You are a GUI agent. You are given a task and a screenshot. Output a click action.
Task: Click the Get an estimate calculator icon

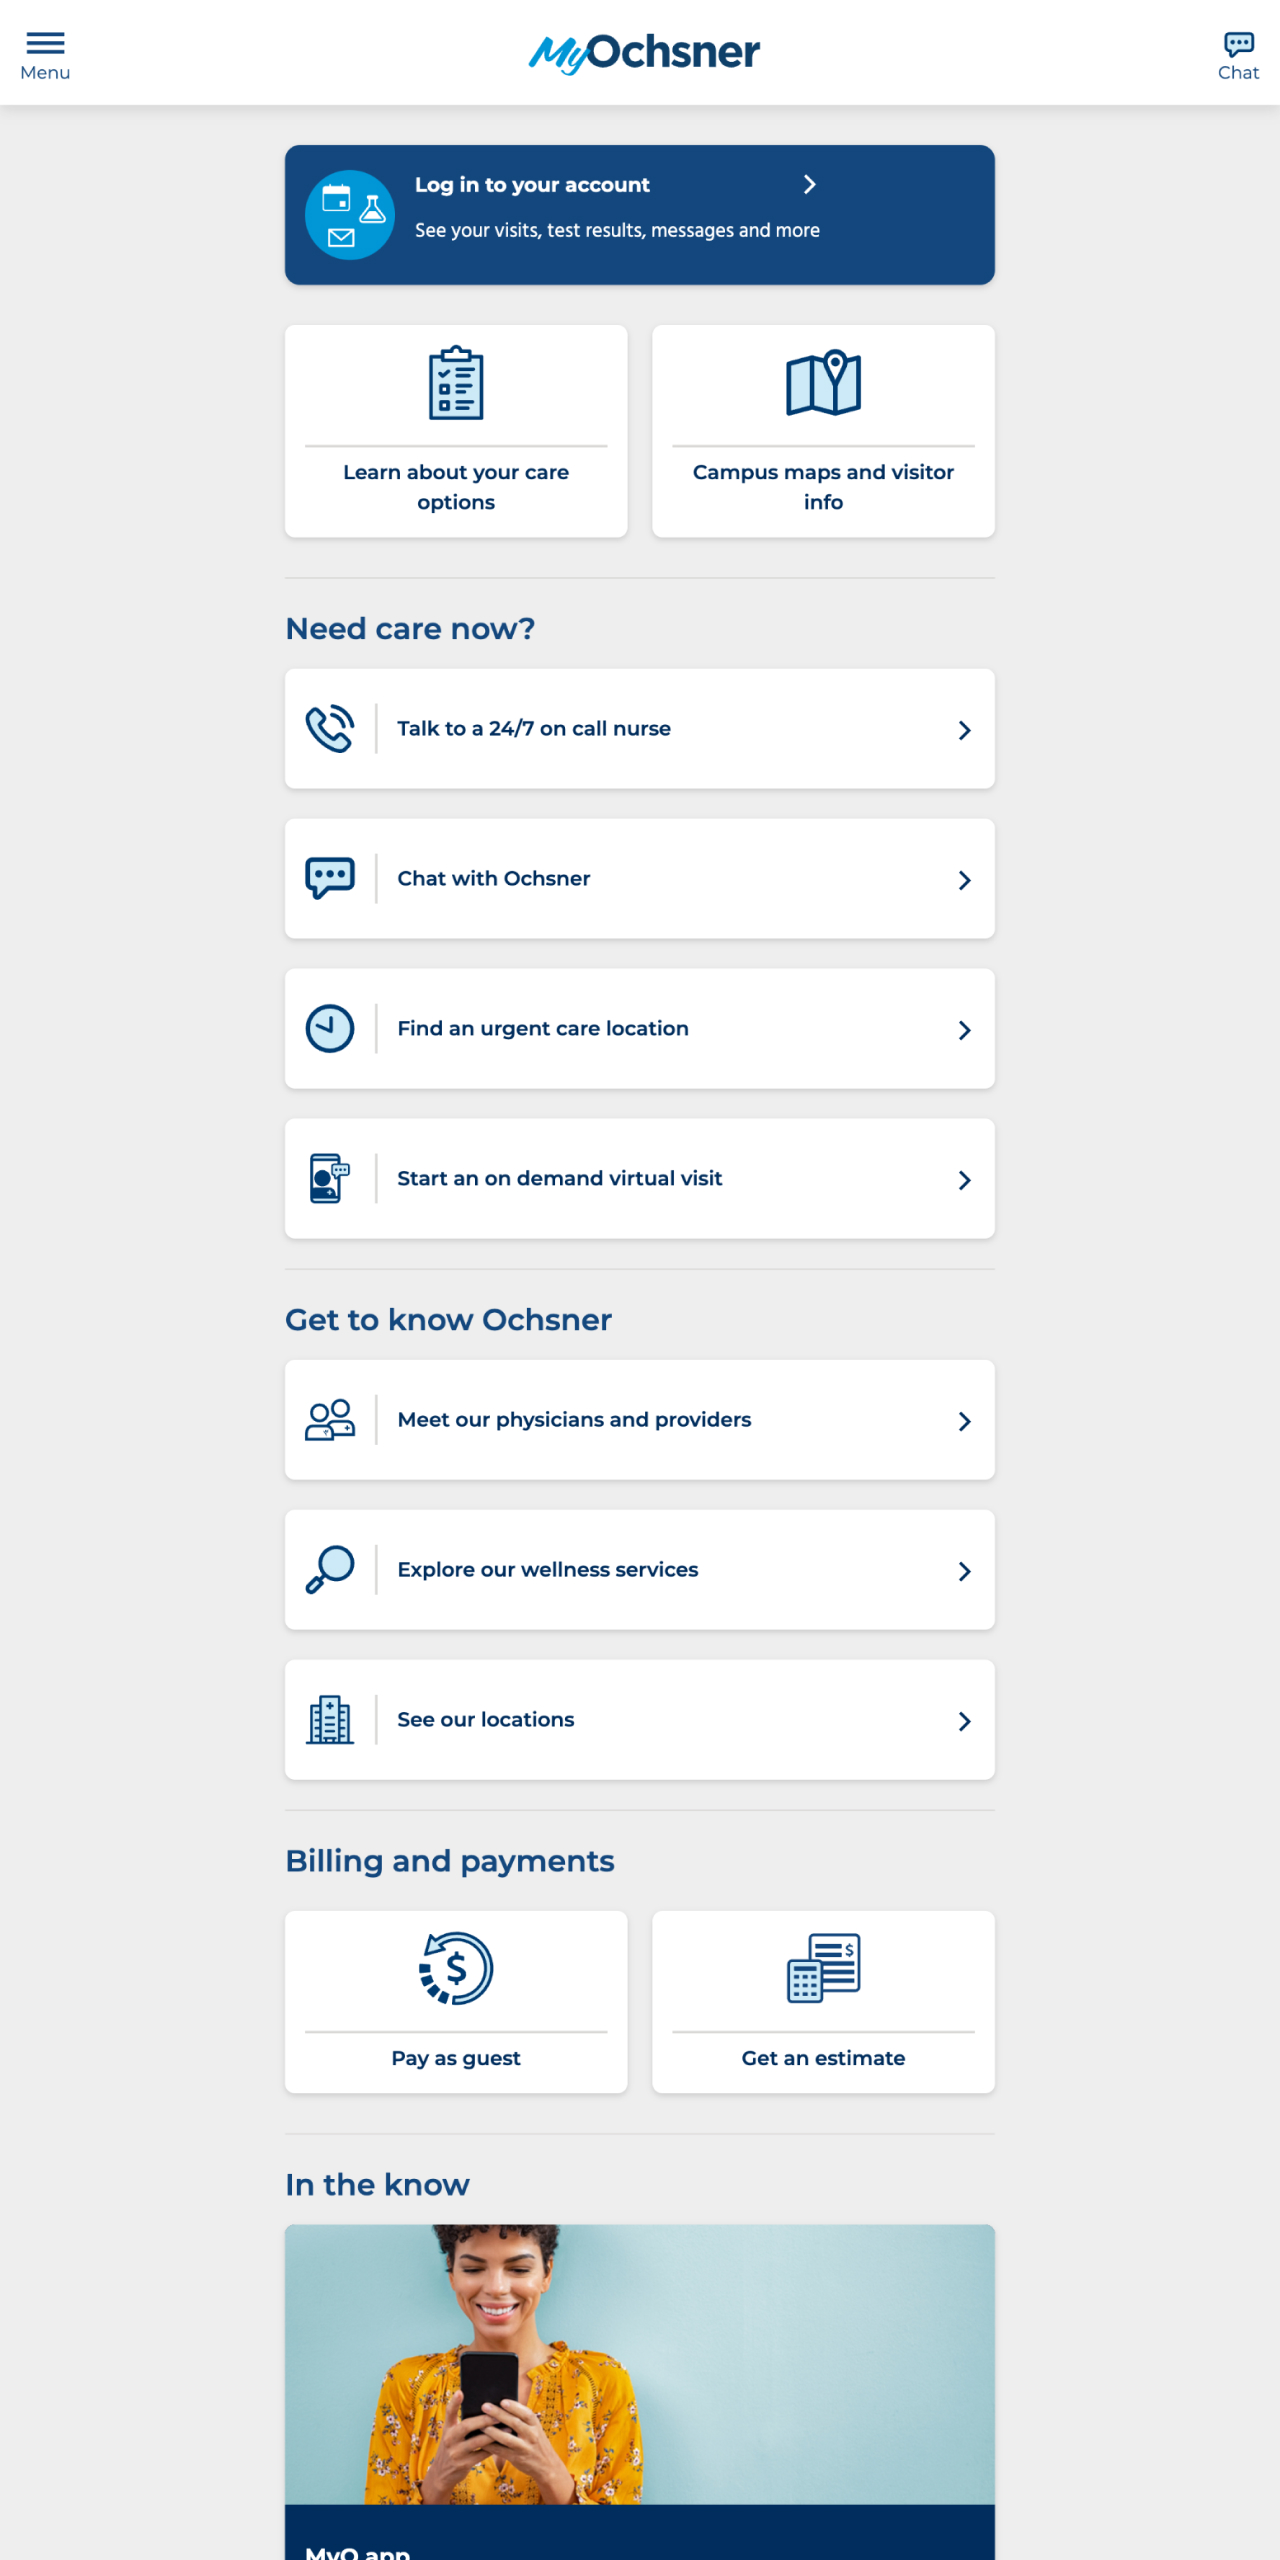point(823,1968)
